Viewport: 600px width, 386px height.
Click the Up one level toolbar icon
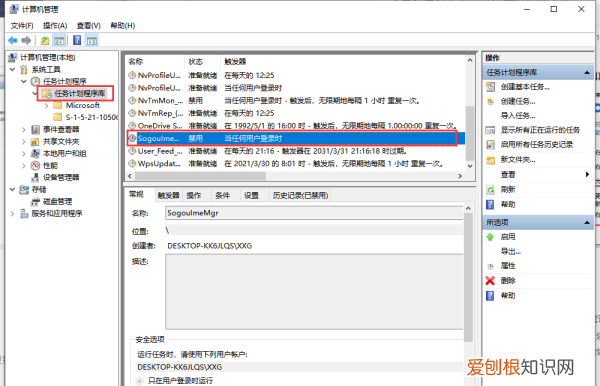(45, 40)
